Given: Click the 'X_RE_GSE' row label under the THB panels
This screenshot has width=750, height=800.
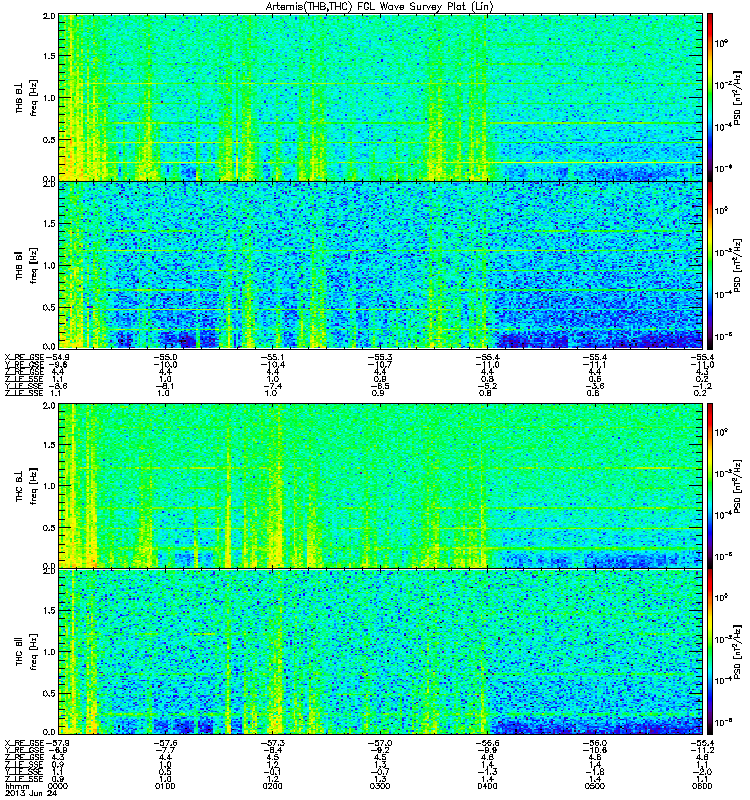Looking at the screenshot, I should pyautogui.click(x=24, y=357).
